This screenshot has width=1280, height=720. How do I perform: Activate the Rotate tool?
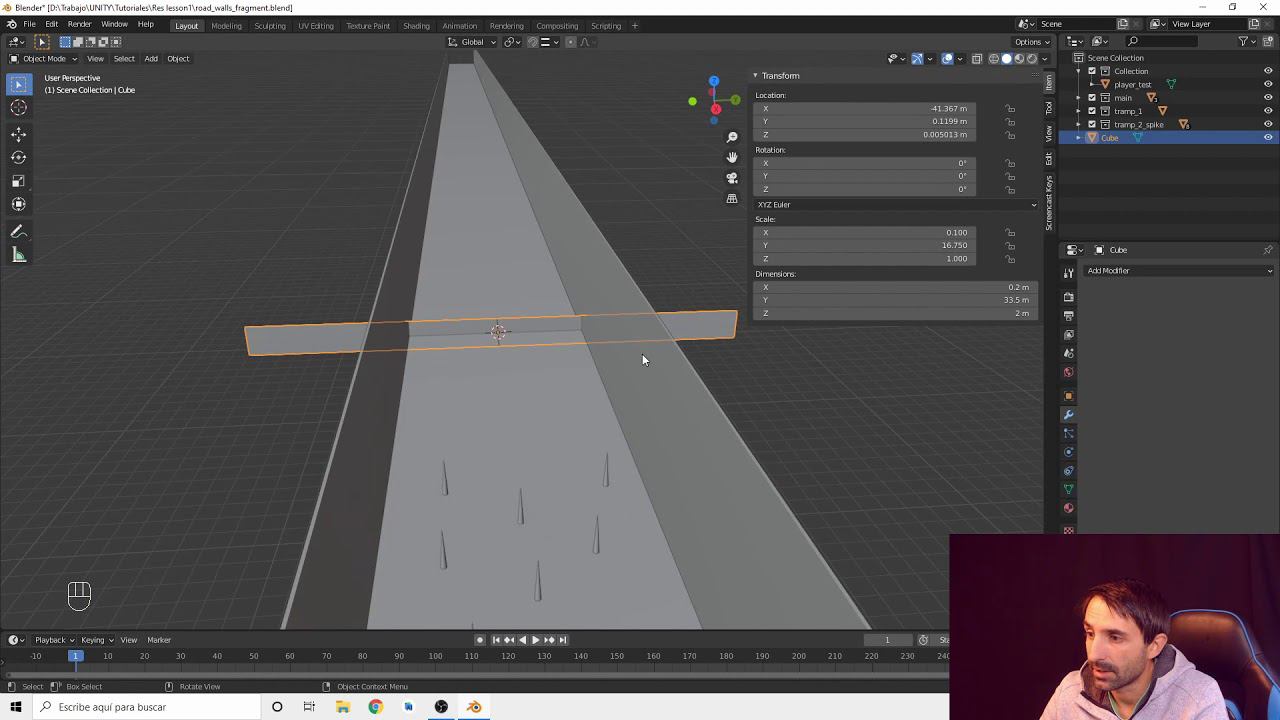click(x=19, y=157)
